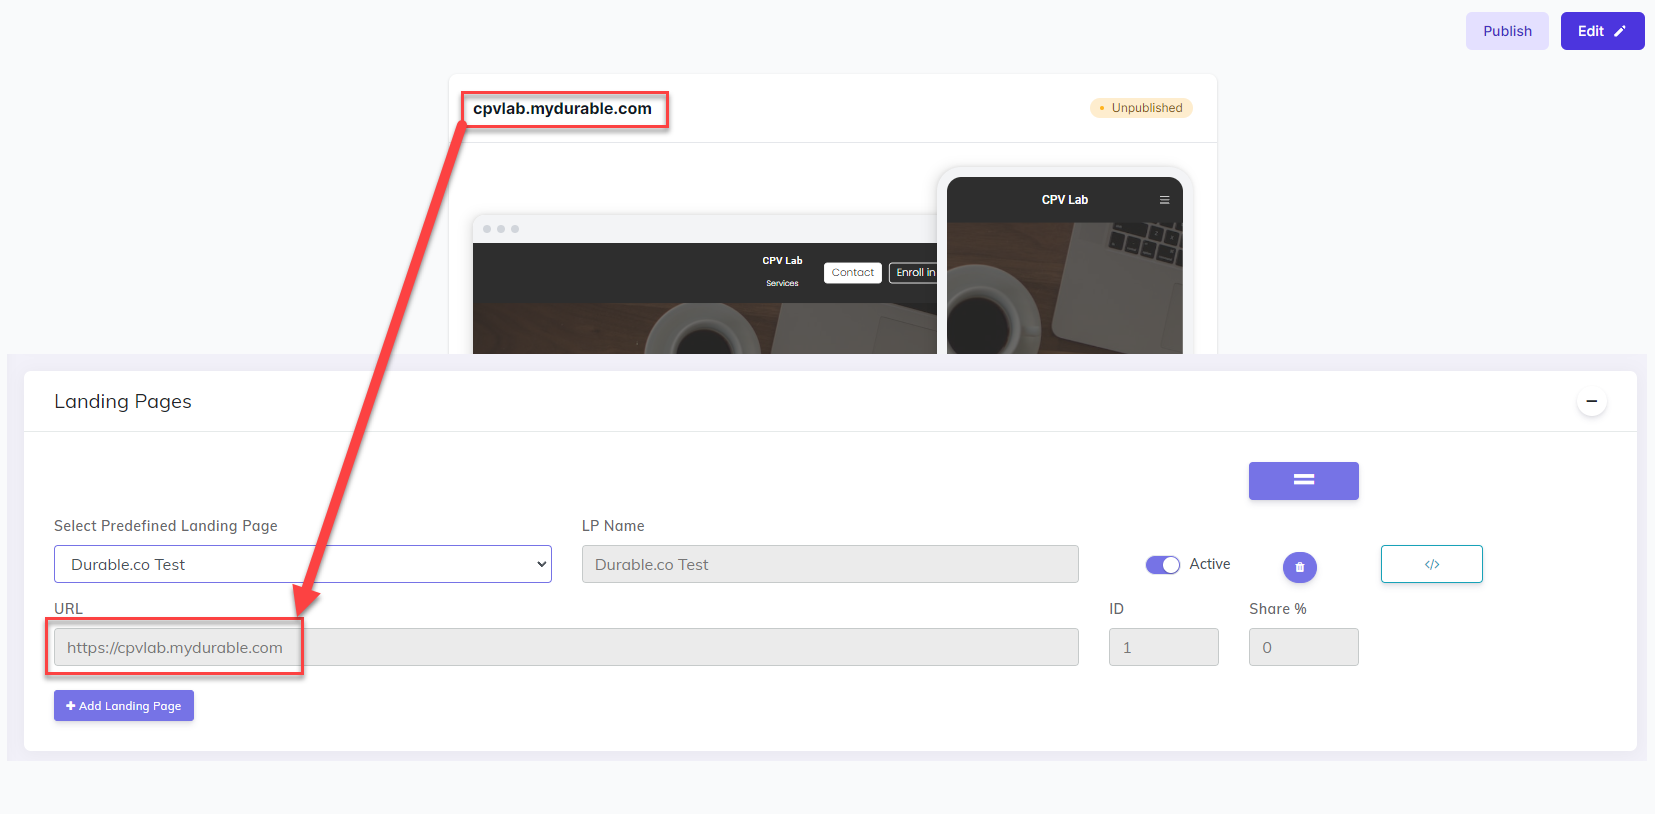1655x814 pixels.
Task: Click the desktop preview coffee image
Action: [x=705, y=328]
